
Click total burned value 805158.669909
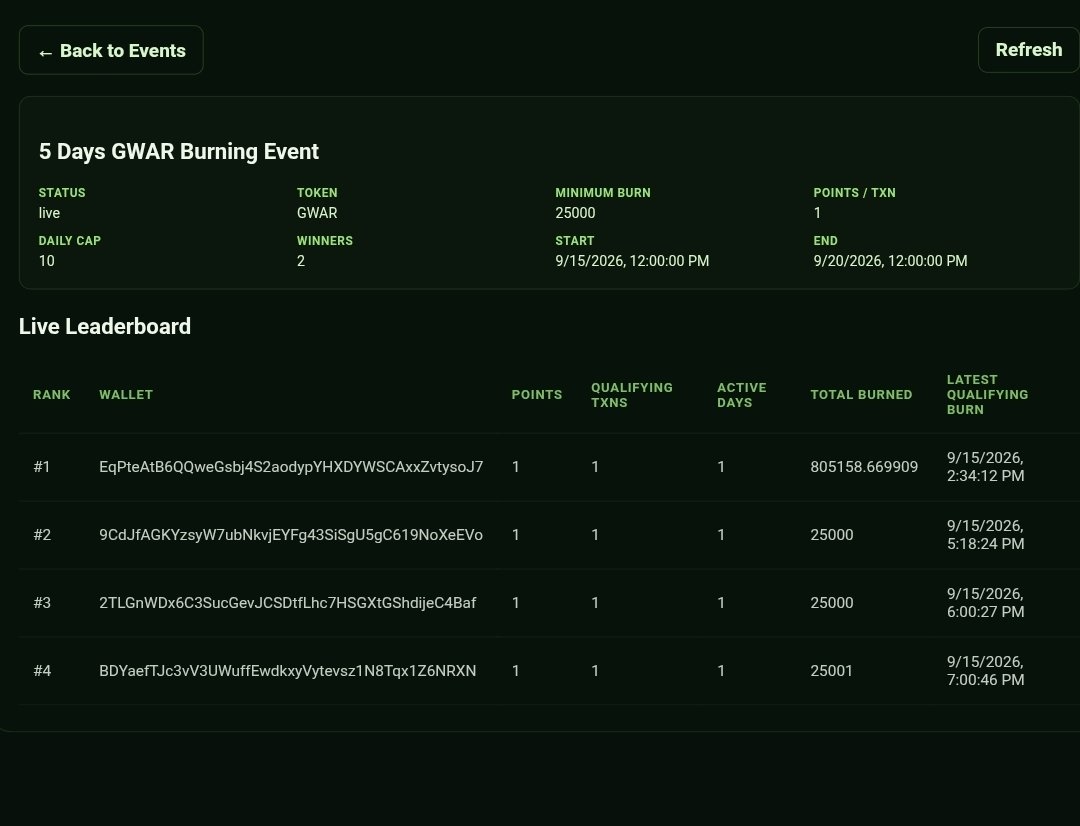point(864,467)
